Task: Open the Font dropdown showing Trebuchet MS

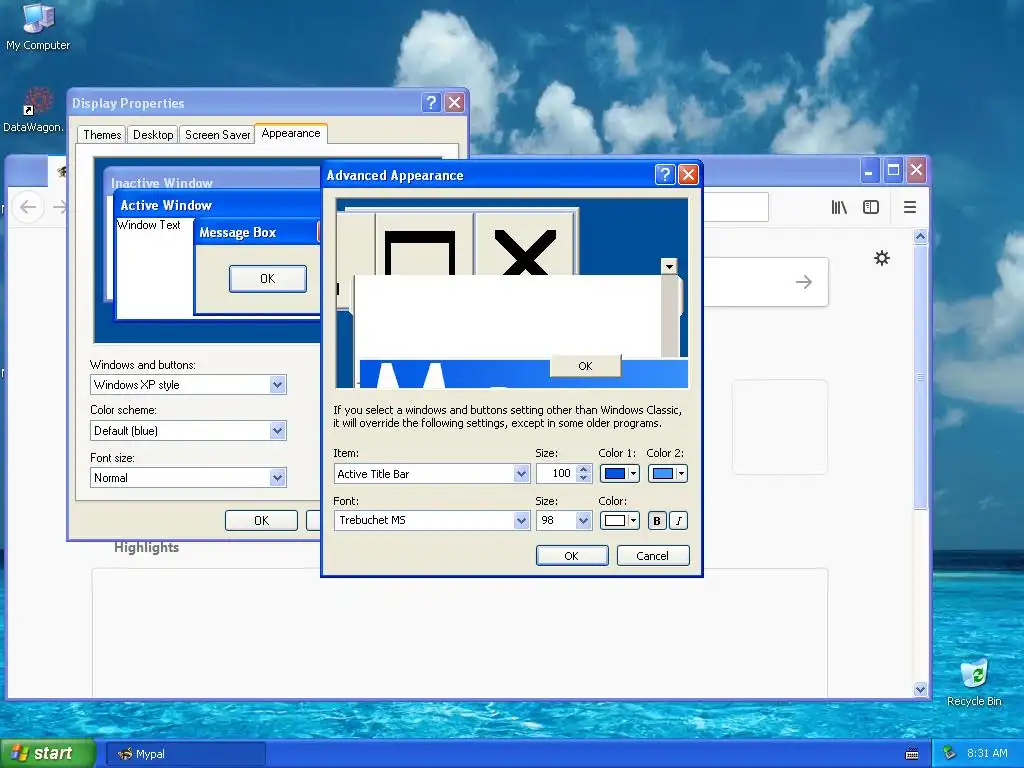Action: [521, 520]
